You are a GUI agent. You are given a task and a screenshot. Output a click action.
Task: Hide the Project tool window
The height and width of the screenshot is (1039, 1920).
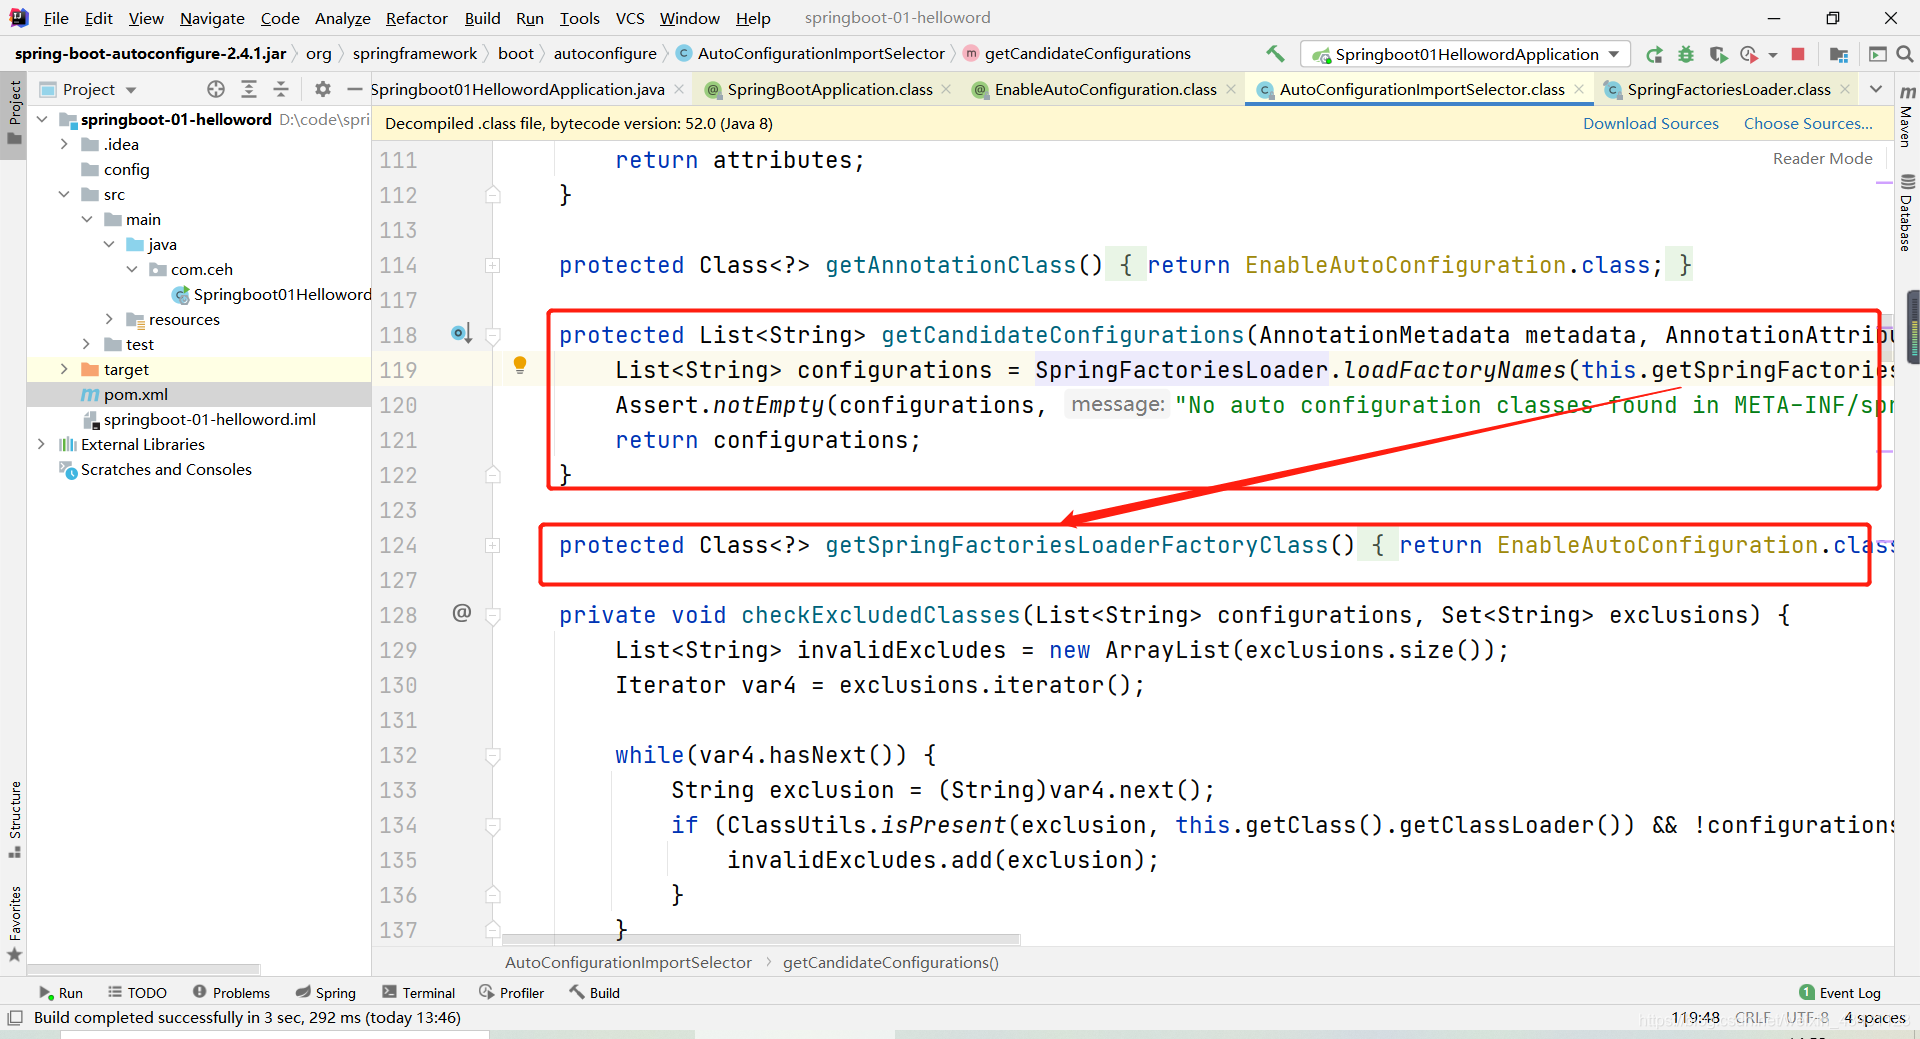point(354,89)
